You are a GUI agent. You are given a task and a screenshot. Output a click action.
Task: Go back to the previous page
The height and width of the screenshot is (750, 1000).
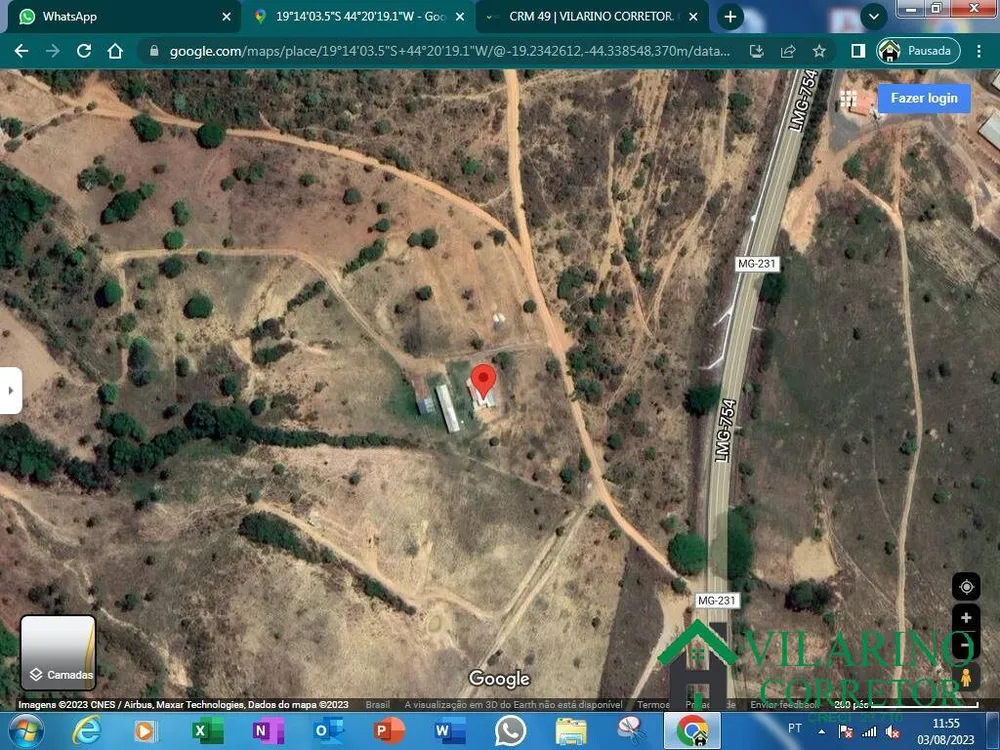[21, 51]
